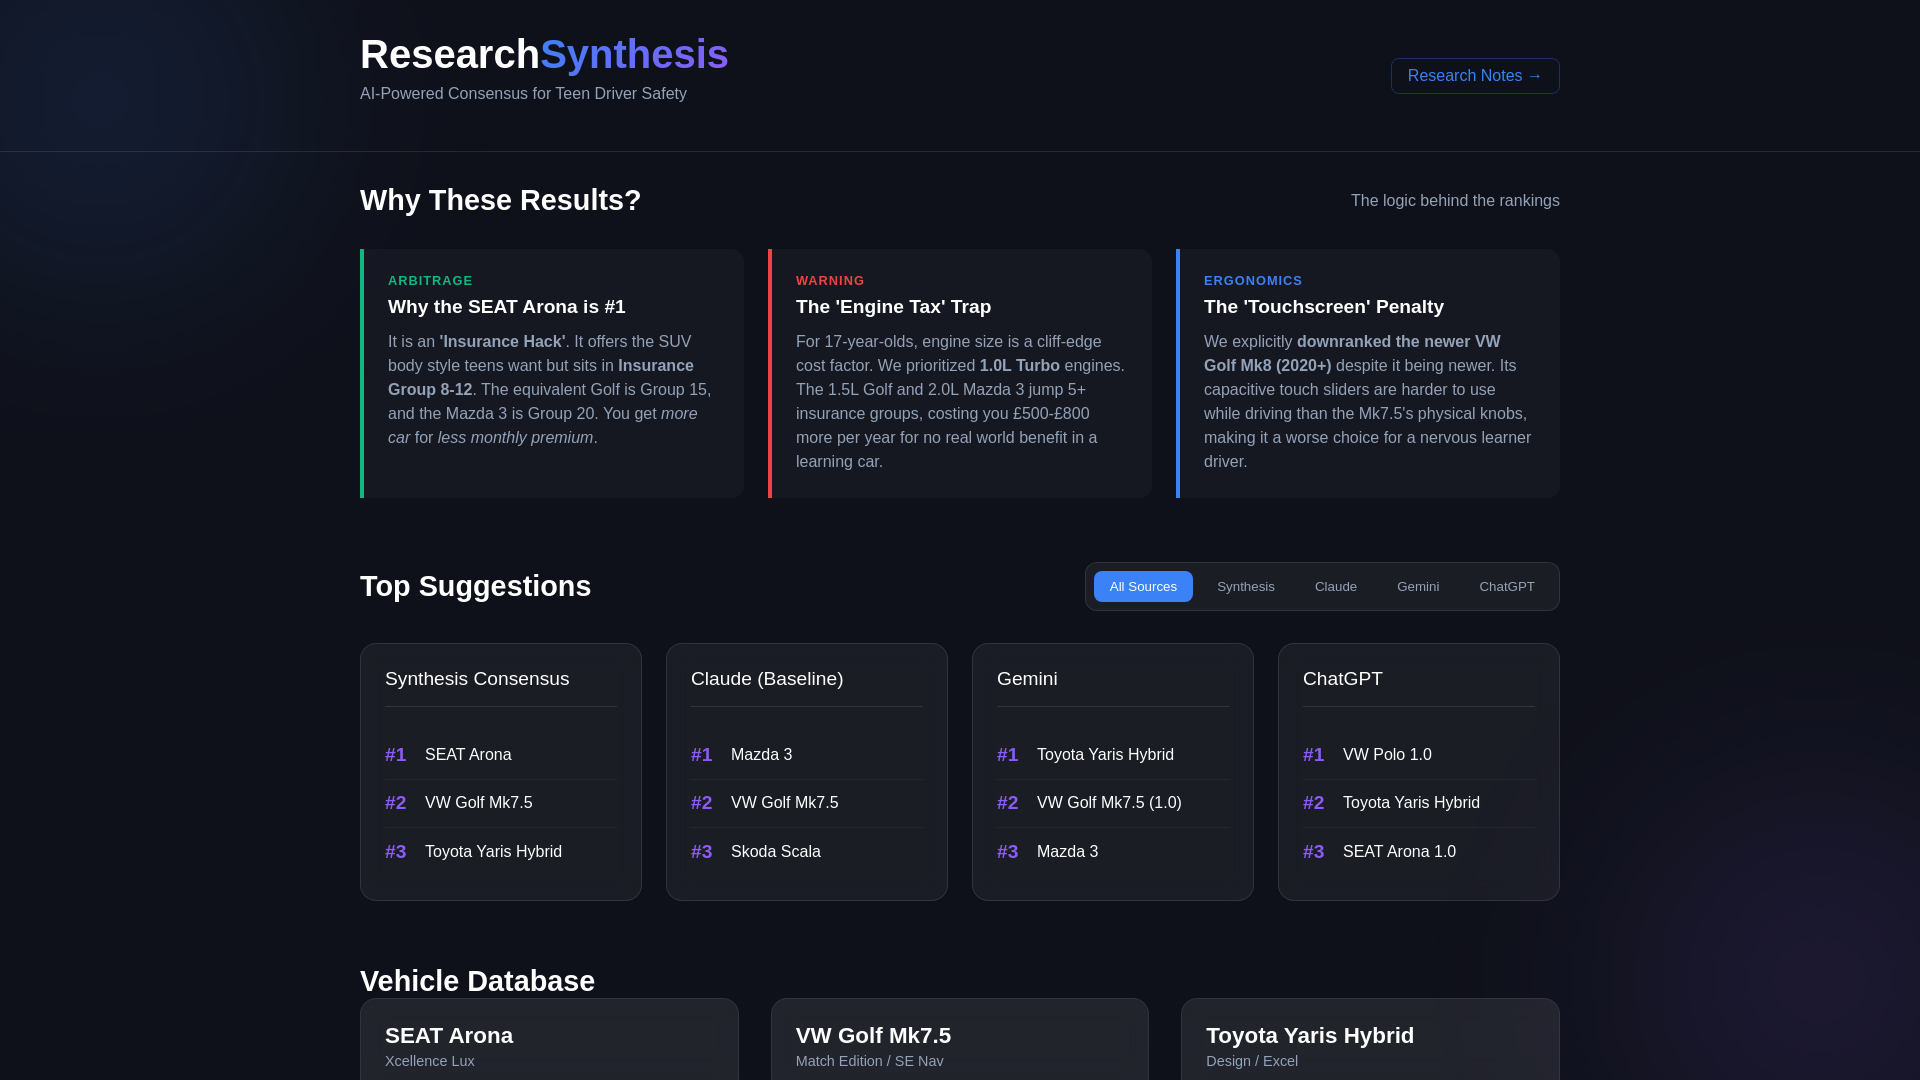Select VW Golf Mk7.5 in Synthesis Consensus
This screenshot has height=1080, width=1920.
tap(501, 803)
